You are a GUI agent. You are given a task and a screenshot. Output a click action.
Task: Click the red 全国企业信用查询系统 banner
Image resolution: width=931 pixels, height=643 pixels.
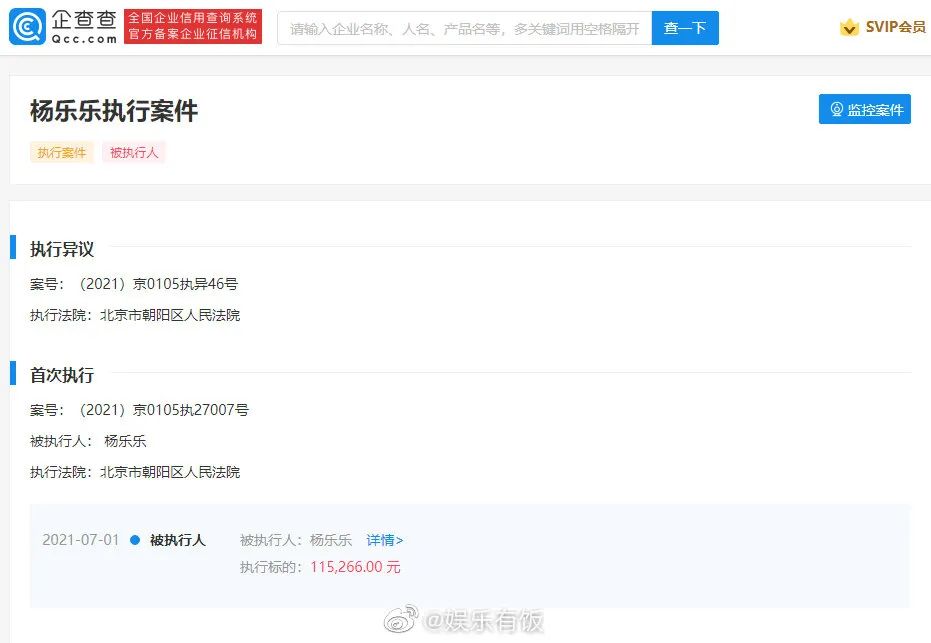tap(193, 26)
